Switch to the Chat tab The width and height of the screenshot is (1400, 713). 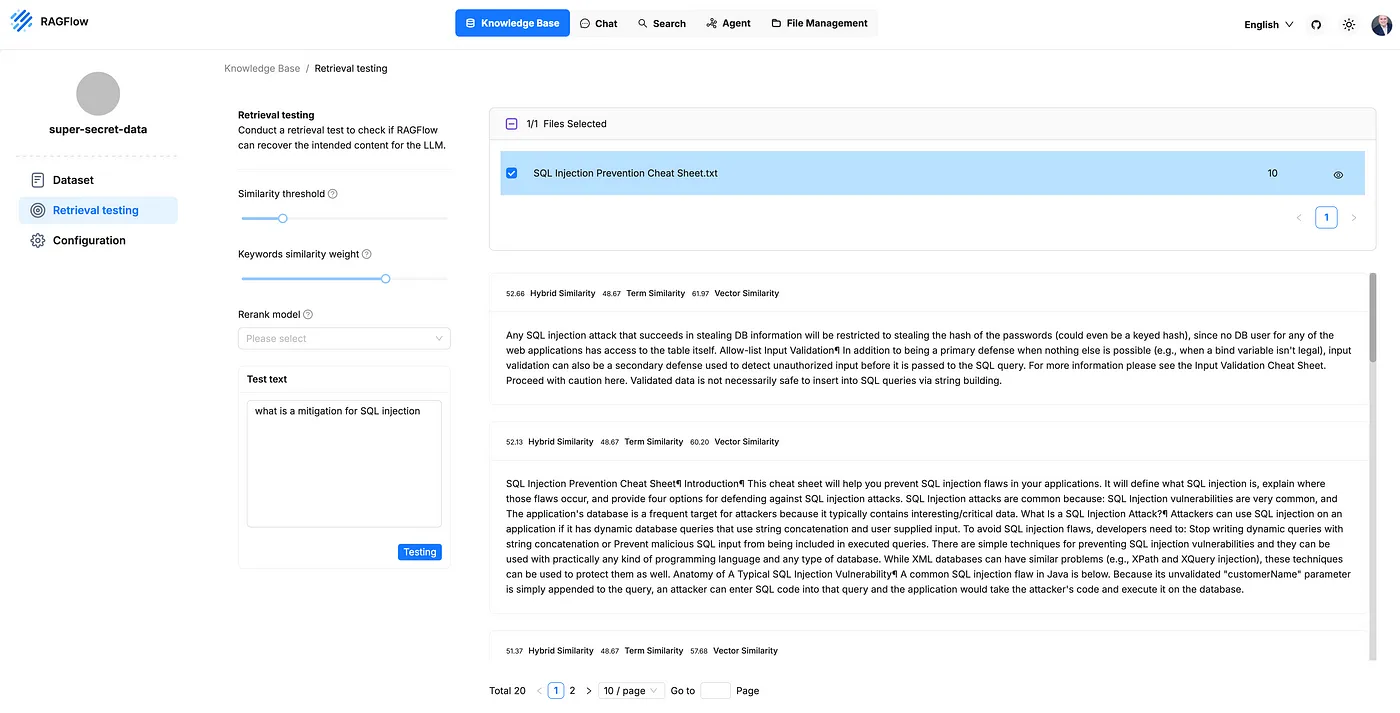pos(599,23)
